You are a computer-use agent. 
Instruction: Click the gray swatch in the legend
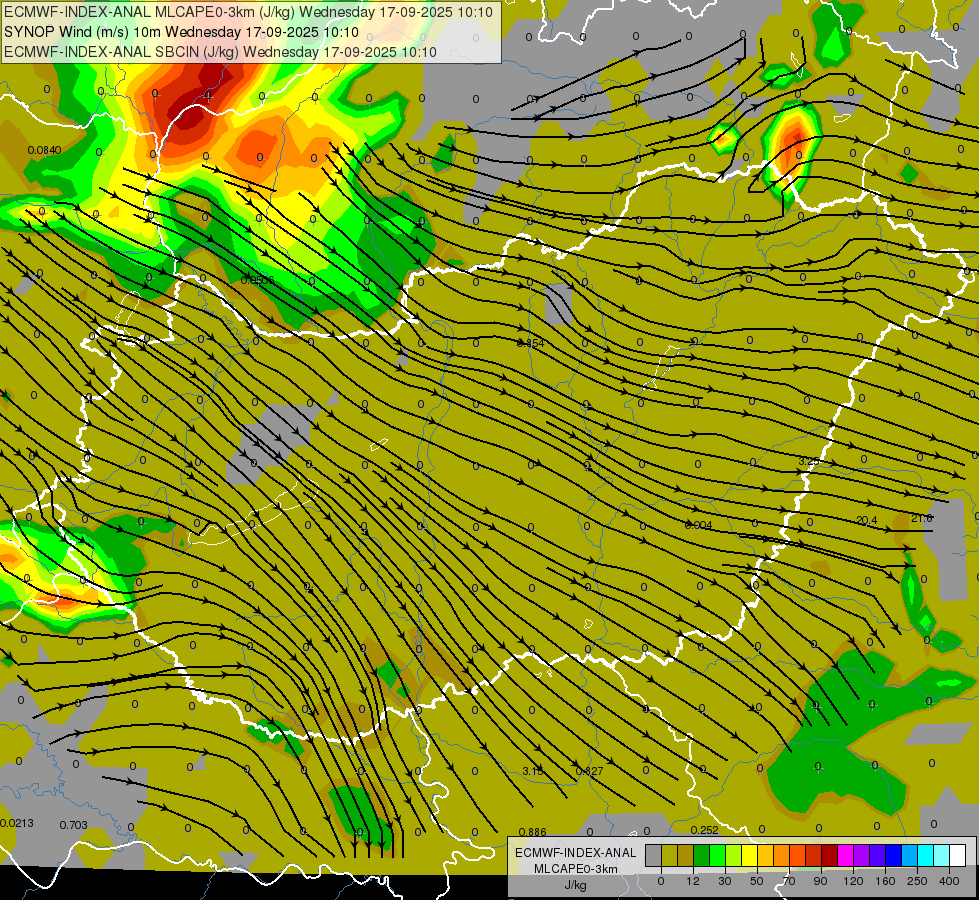pos(654,855)
